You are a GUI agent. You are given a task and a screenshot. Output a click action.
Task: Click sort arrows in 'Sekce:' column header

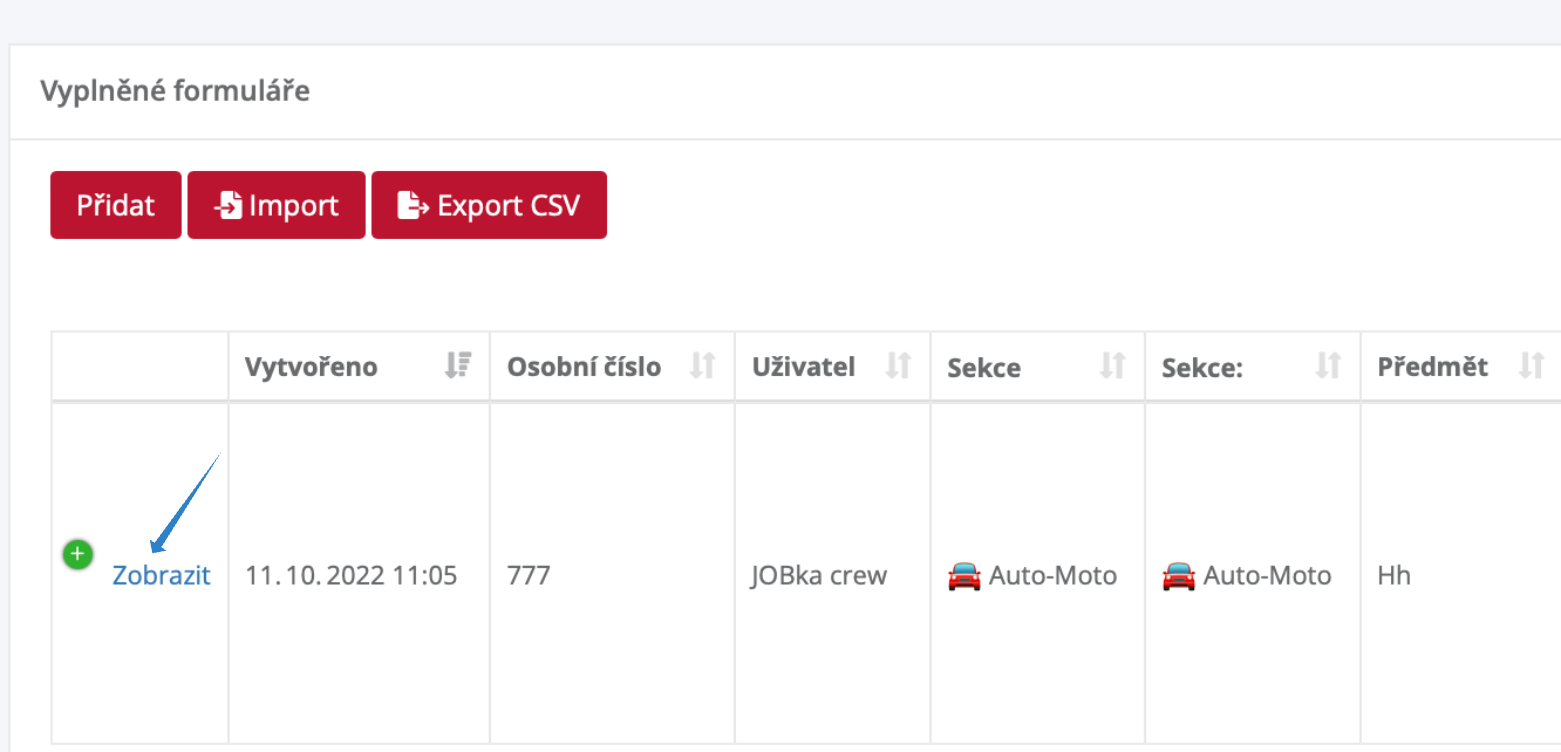pos(1328,367)
